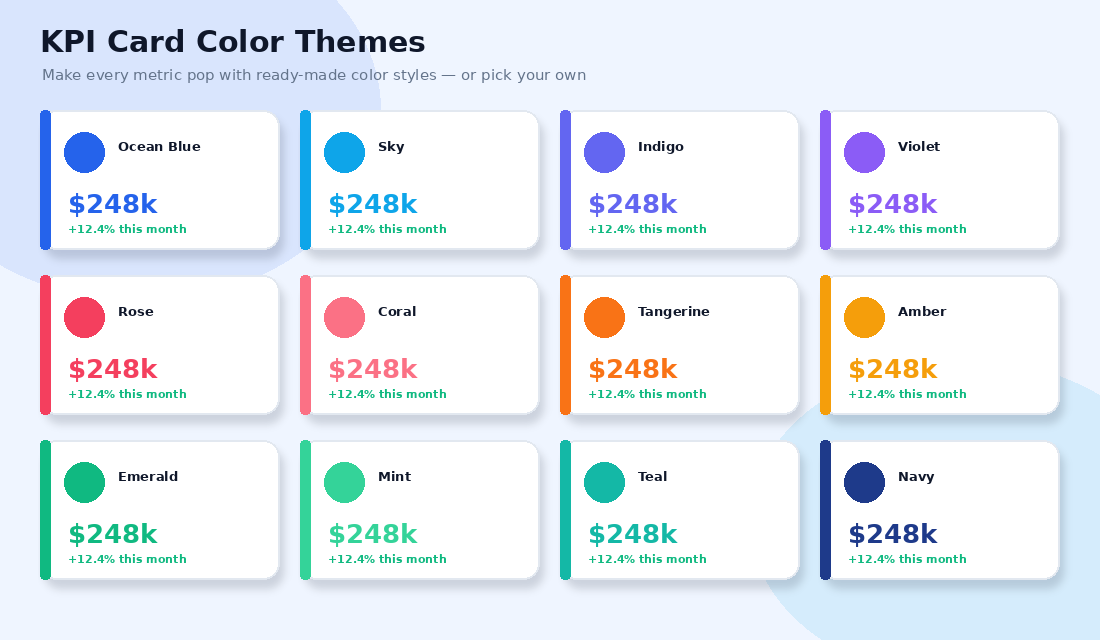Click the Ocean Blue theme name
Image resolution: width=1100 pixels, height=640 pixels.
159,147
